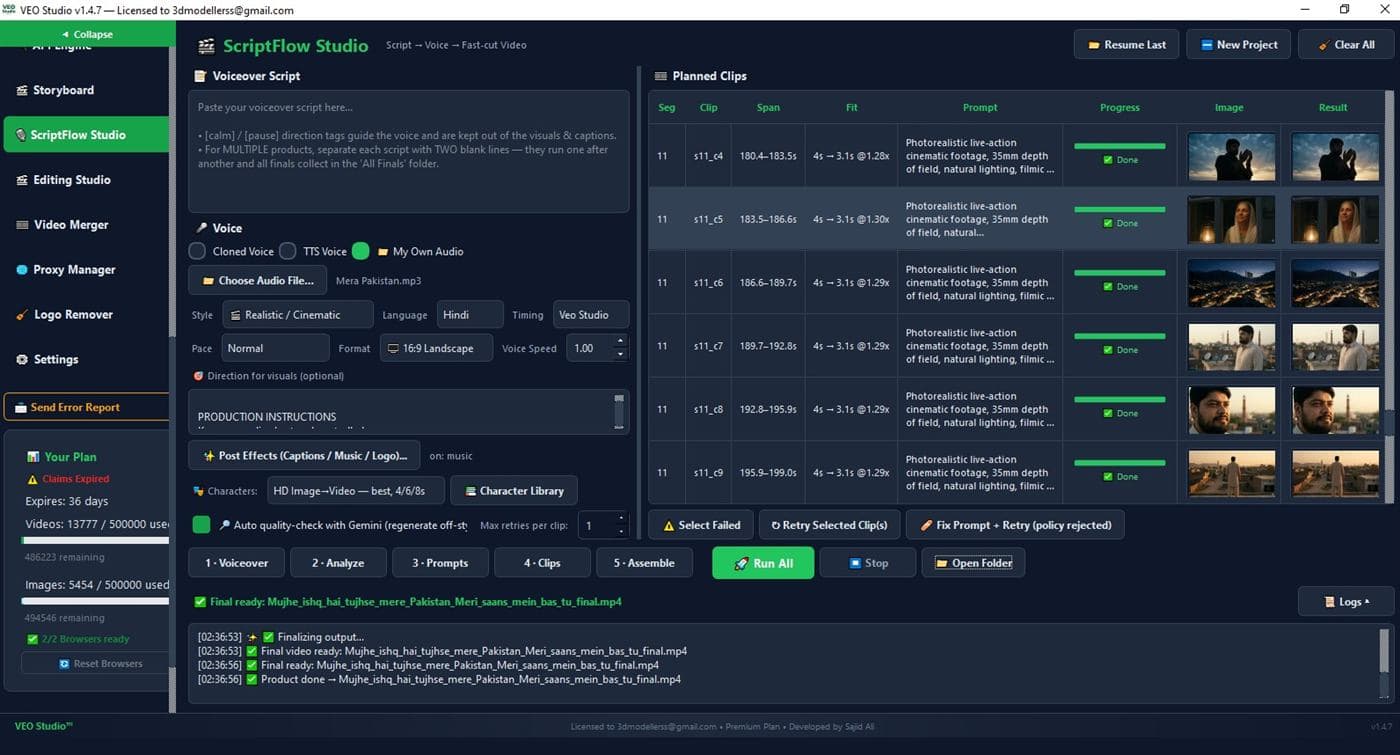Click the Storyboard icon in sidebar
The height and width of the screenshot is (755, 1400).
22,90
